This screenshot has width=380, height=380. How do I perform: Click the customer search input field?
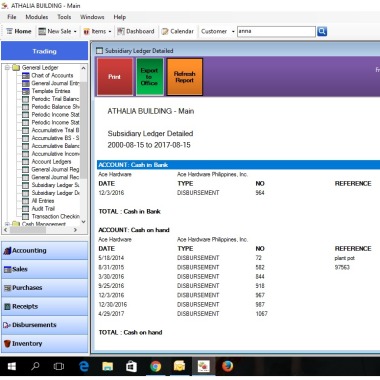[276, 31]
